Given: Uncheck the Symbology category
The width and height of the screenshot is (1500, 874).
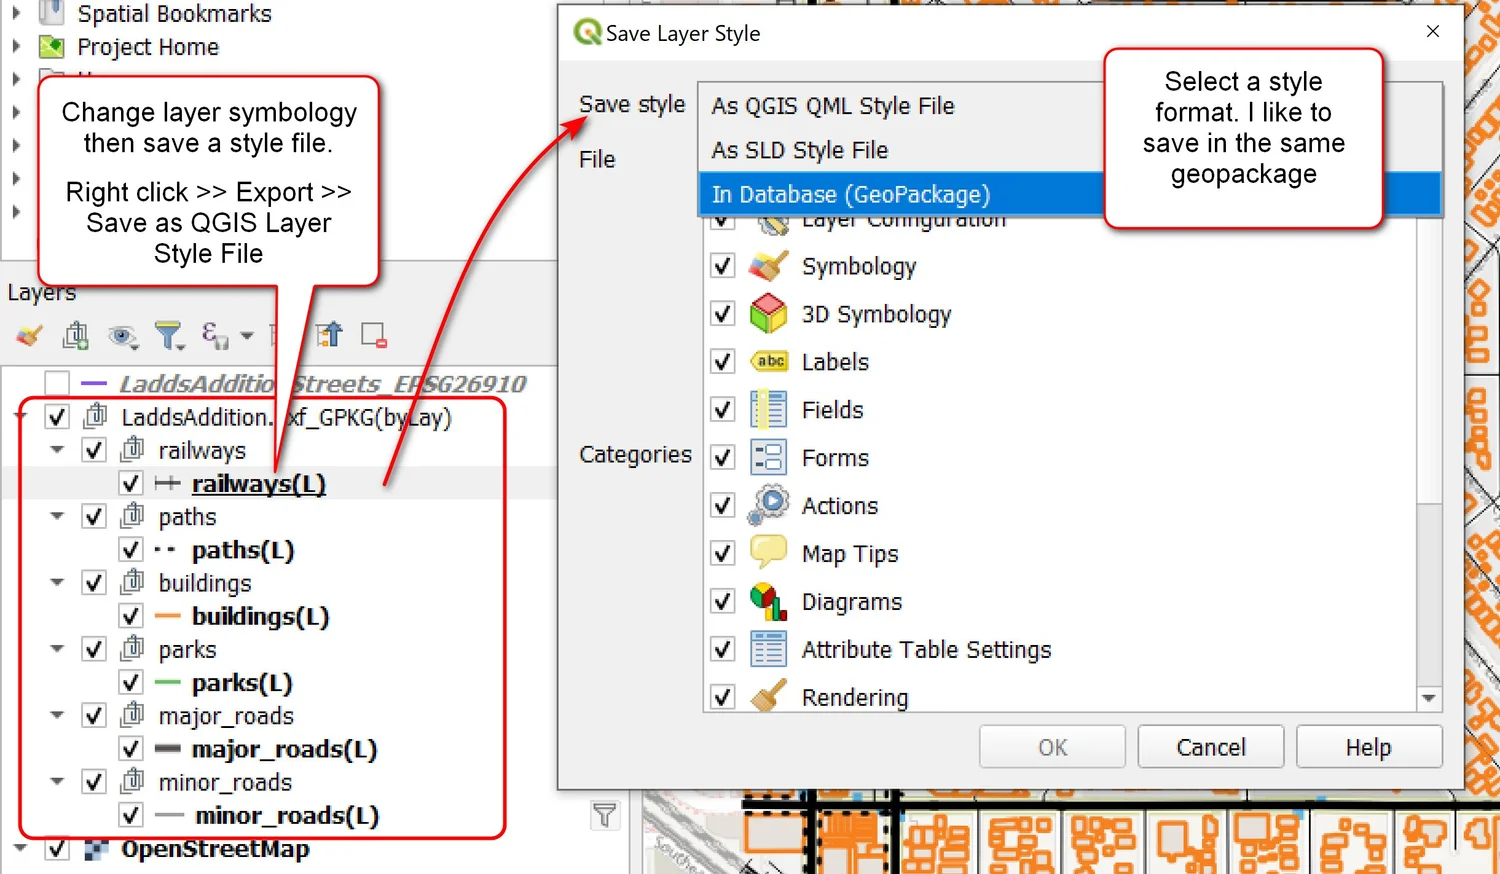Looking at the screenshot, I should click(722, 265).
